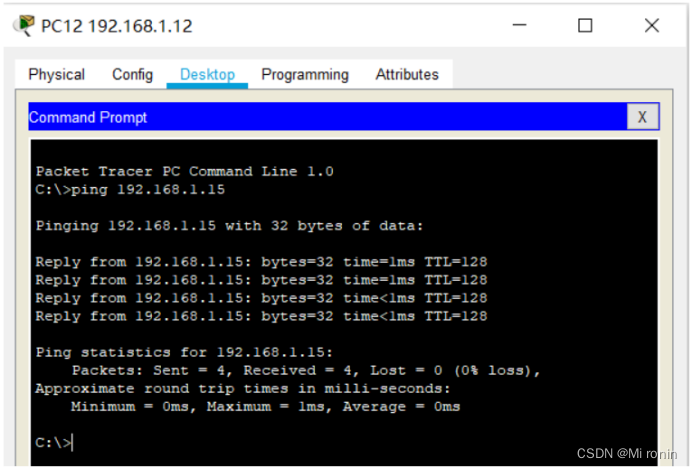
Task: Open the Programming tab
Action: click(305, 75)
